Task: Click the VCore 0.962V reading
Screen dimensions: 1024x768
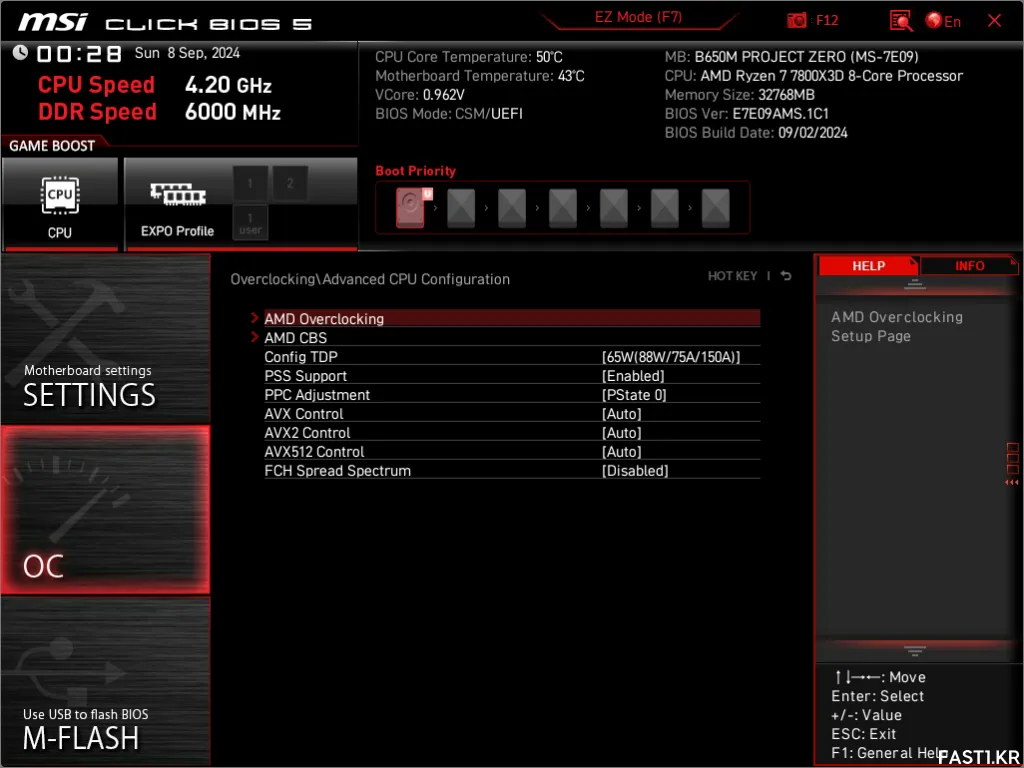Action: [x=419, y=95]
